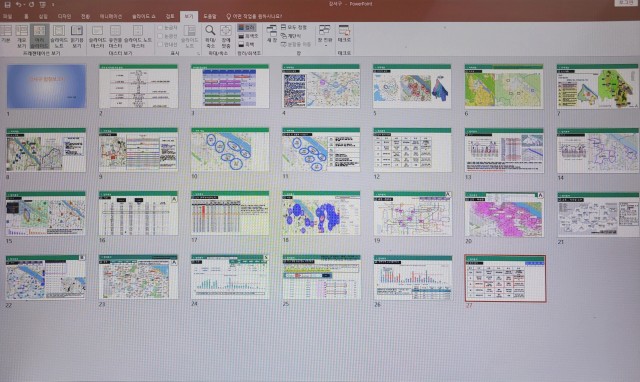
Task: Select slide 21 thumbnail
Action: [x=598, y=214]
